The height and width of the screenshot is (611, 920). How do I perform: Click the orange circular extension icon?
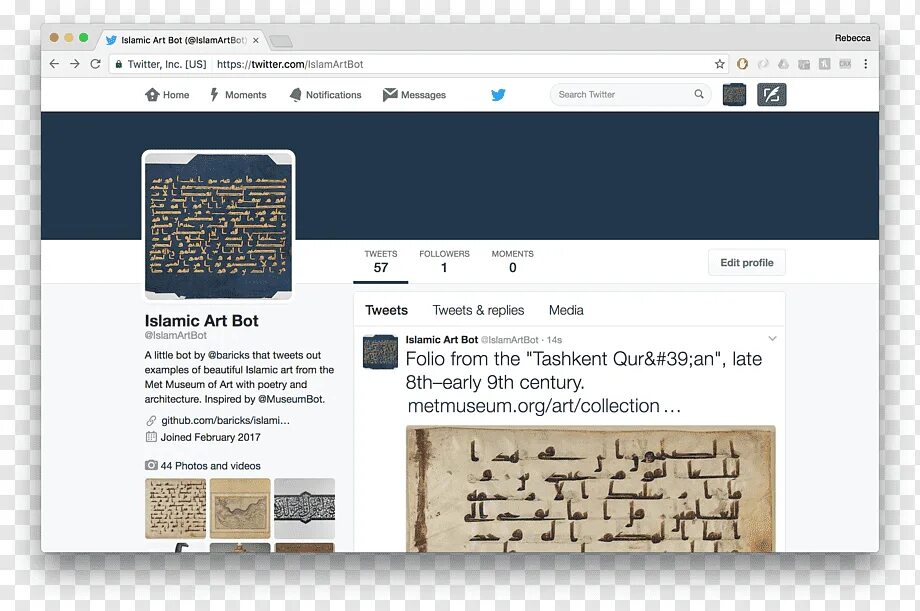742,64
